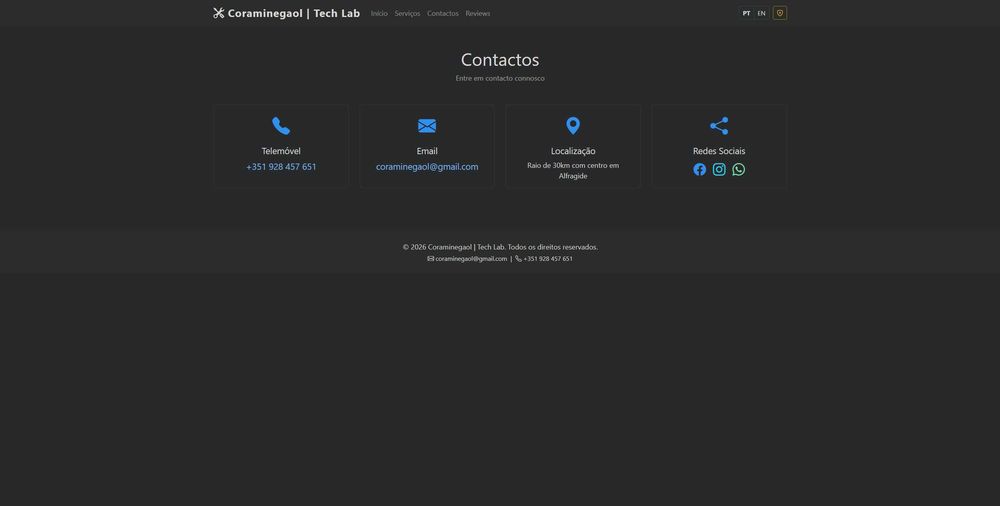Click the Contactos page heading

[x=500, y=60]
